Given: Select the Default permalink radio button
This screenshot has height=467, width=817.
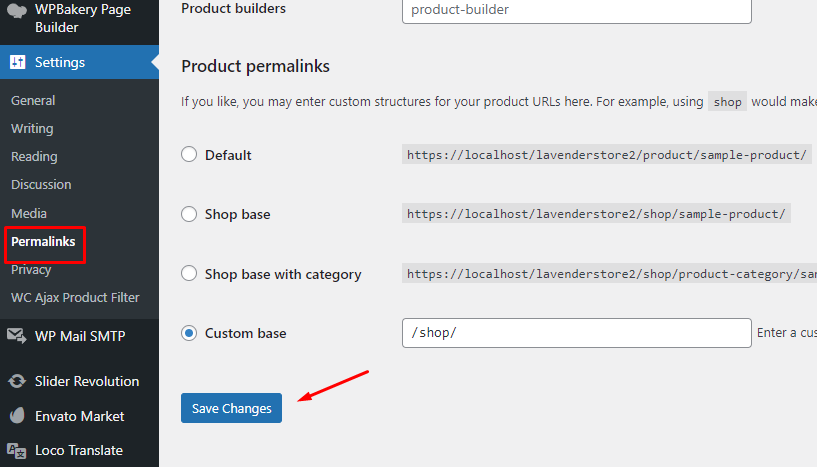Looking at the screenshot, I should tap(189, 154).
